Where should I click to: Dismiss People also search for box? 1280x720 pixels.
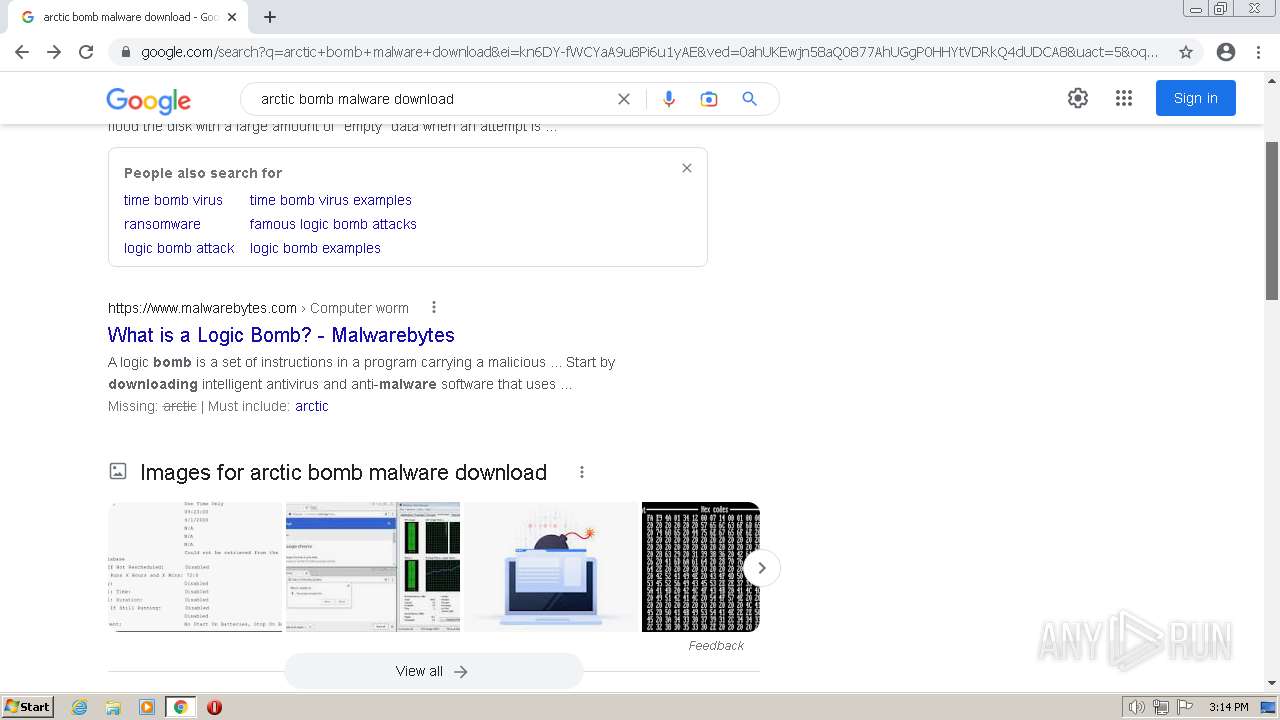coord(687,168)
